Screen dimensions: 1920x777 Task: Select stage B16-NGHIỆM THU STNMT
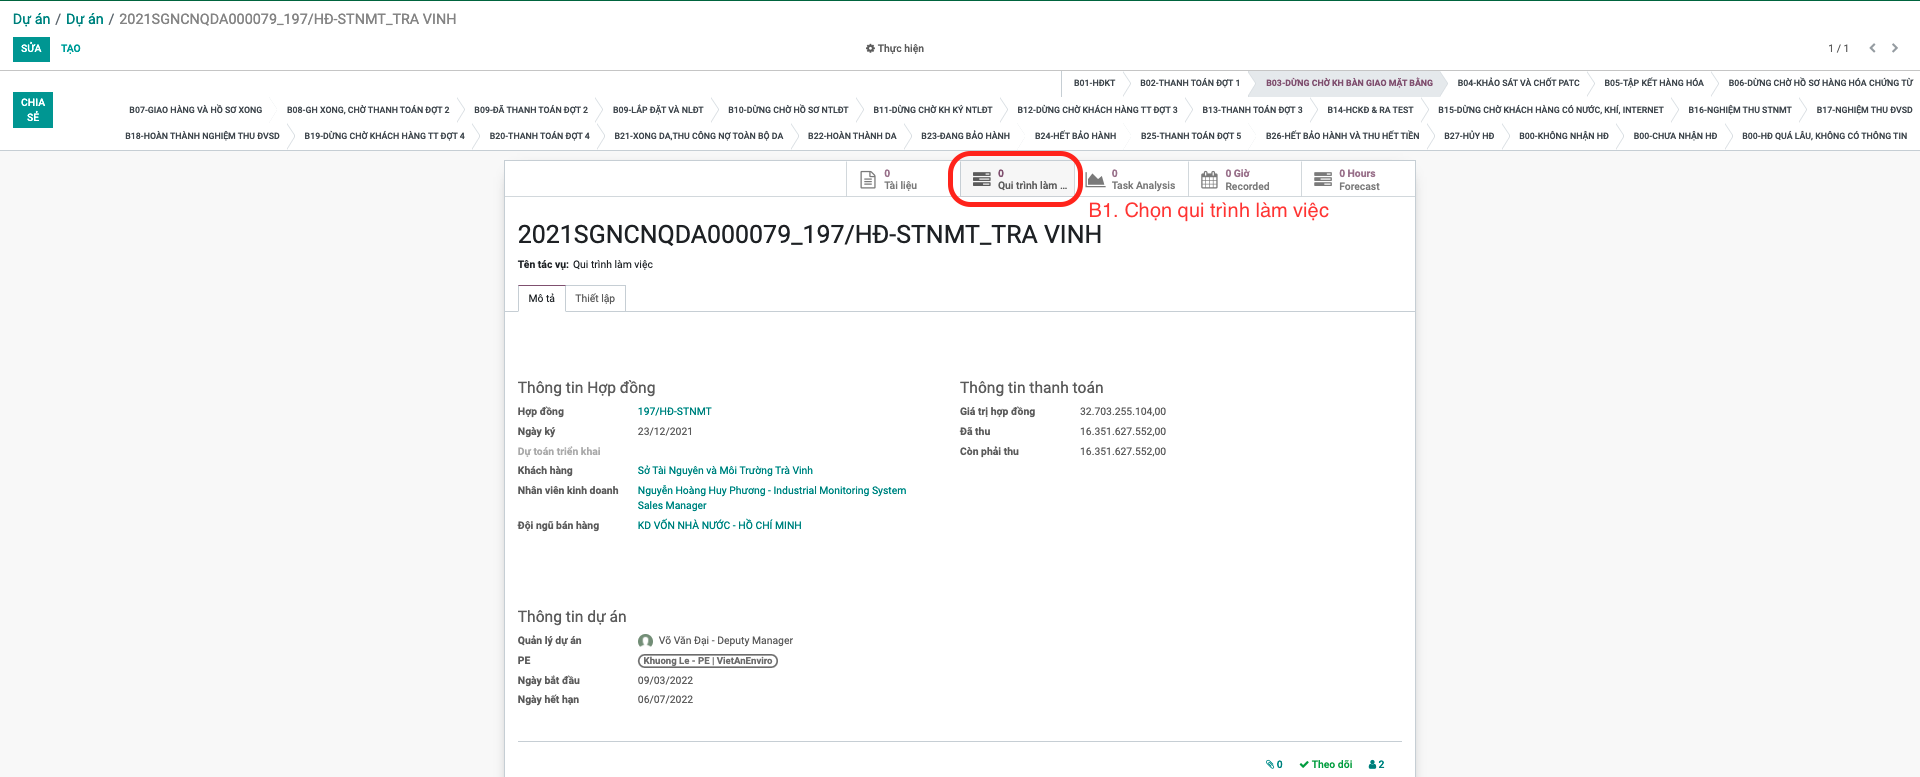coord(1740,110)
